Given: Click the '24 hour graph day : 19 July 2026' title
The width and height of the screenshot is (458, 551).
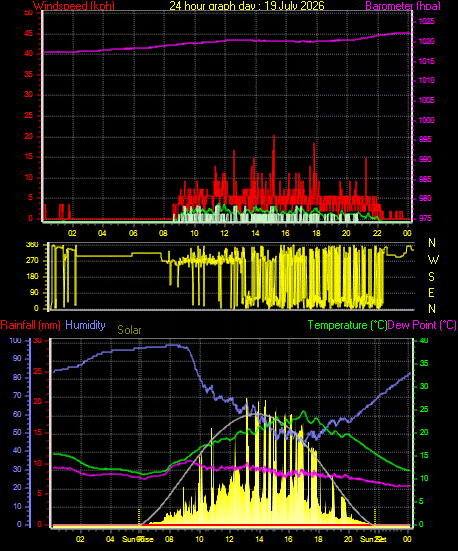Looking at the screenshot, I should (x=247, y=6).
